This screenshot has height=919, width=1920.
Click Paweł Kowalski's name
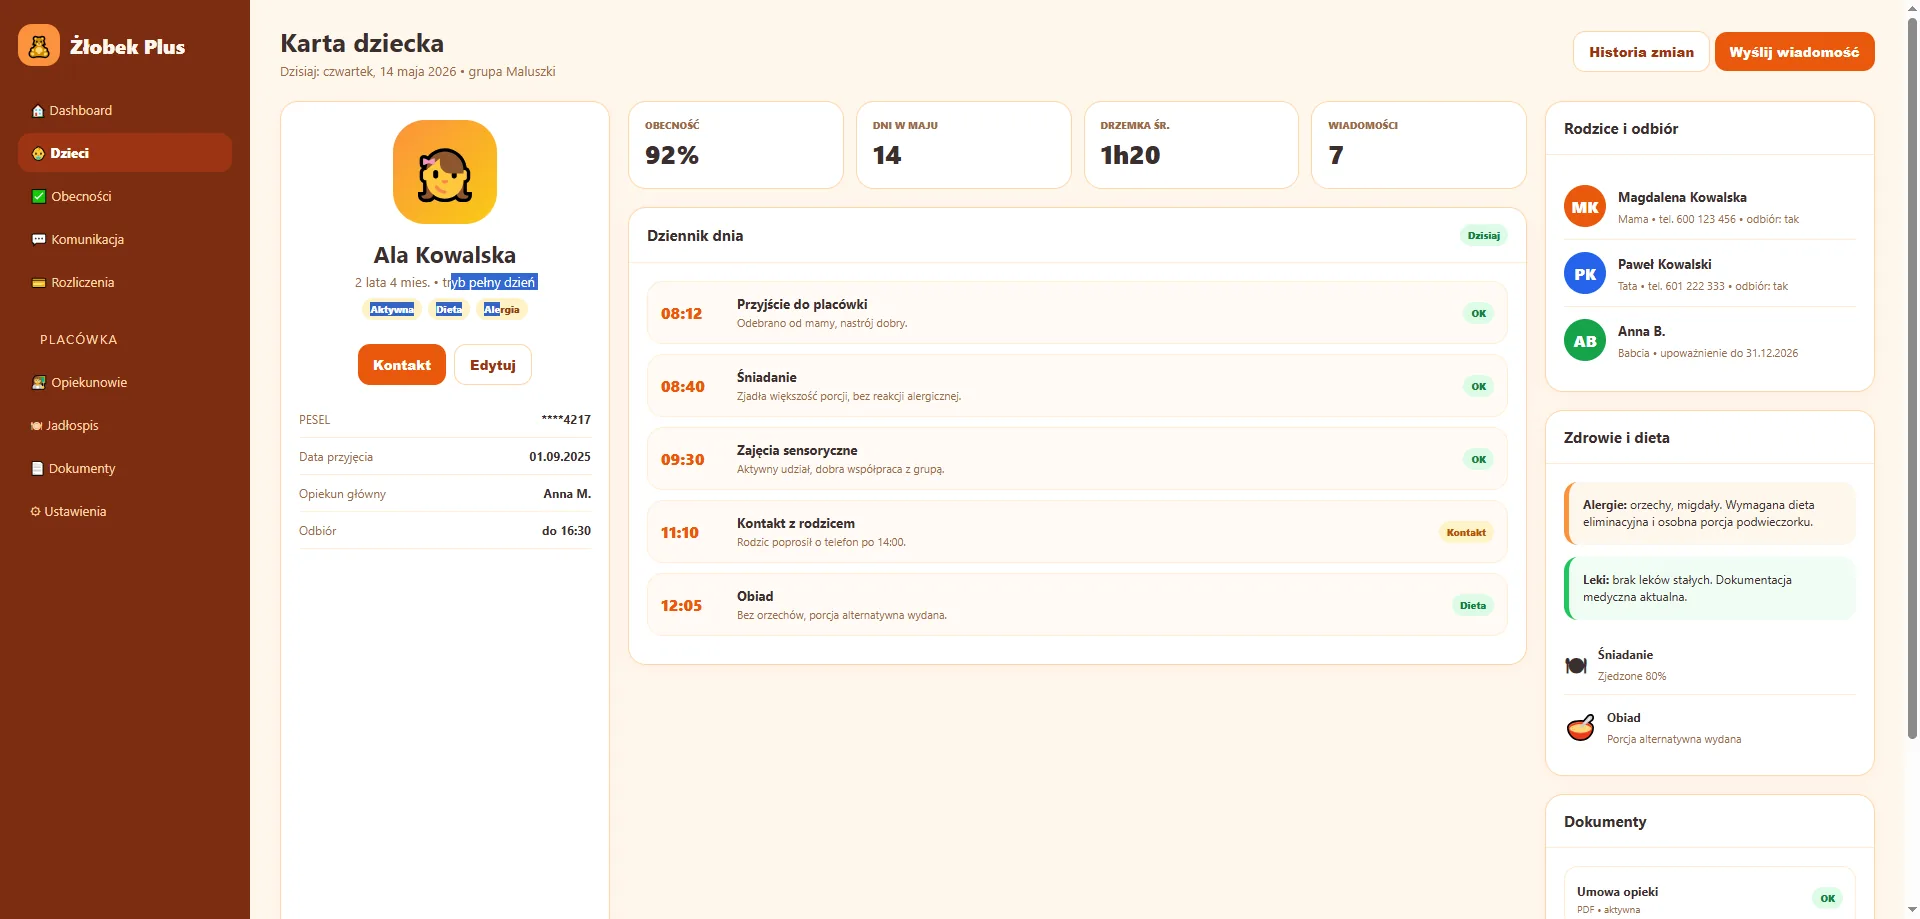tap(1665, 265)
